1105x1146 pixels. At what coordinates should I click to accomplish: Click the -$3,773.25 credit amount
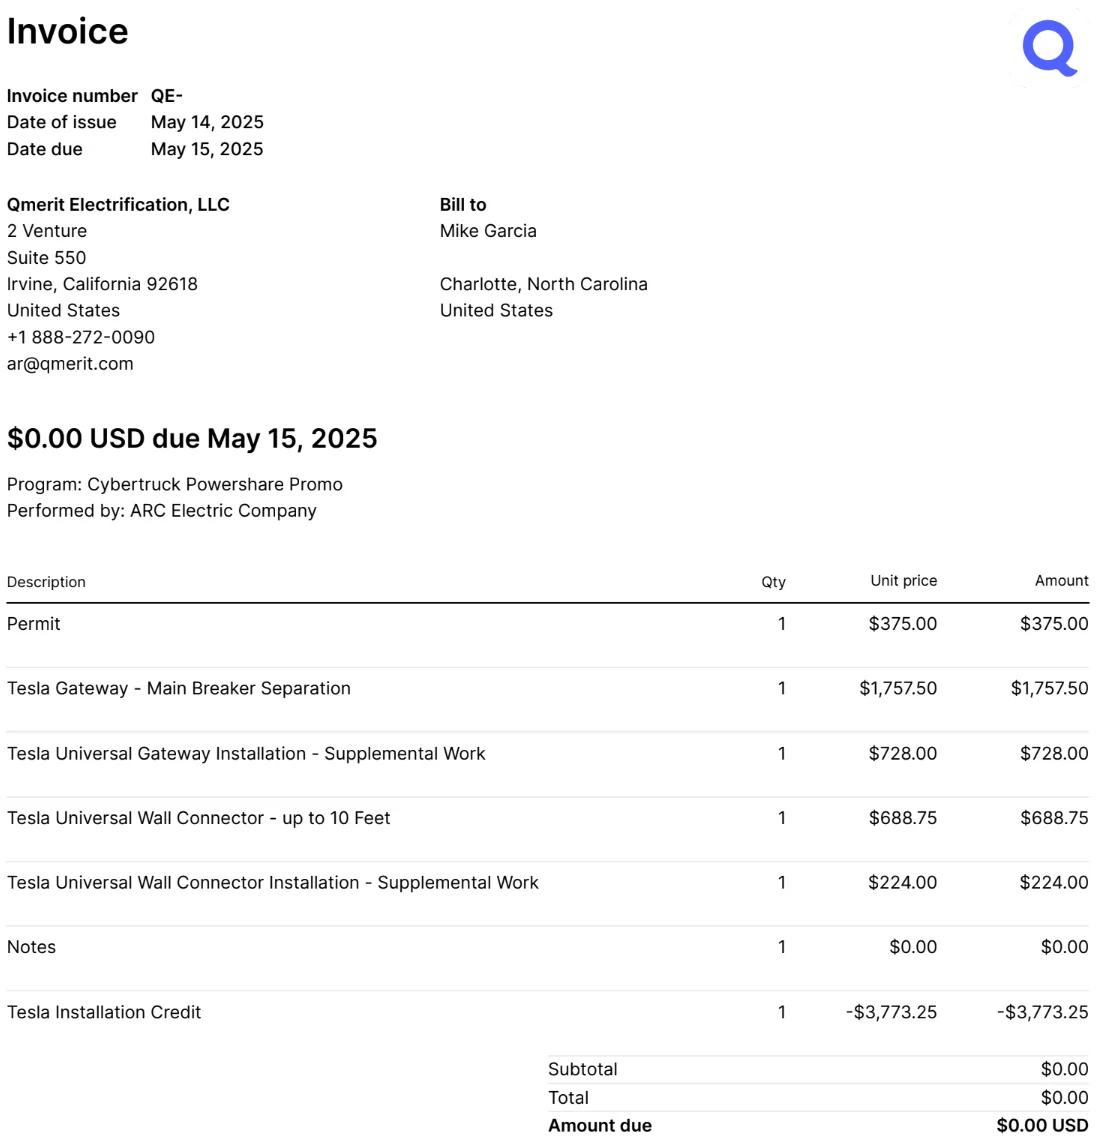1042,1012
